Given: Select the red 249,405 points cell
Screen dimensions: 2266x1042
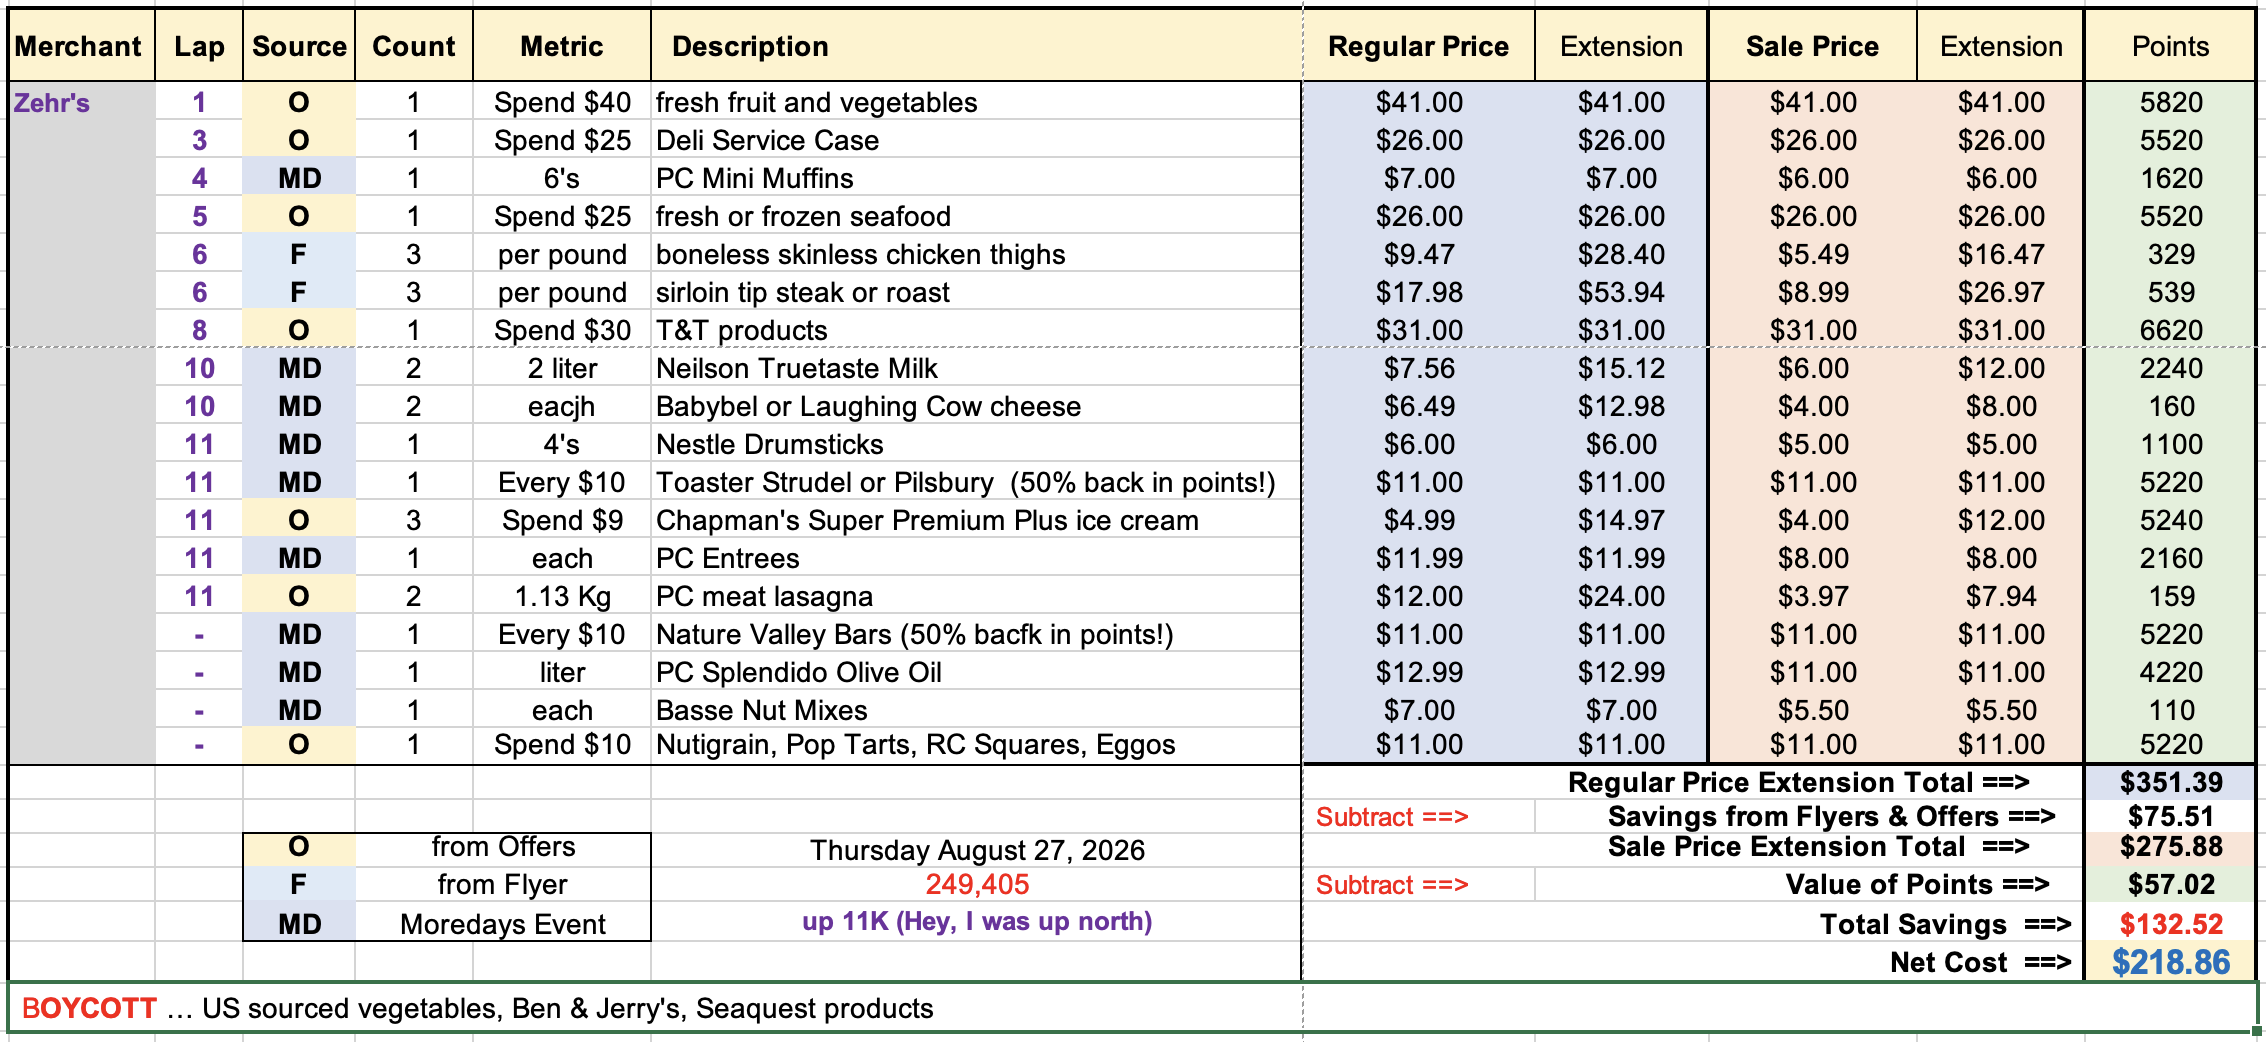Looking at the screenshot, I should (x=976, y=884).
